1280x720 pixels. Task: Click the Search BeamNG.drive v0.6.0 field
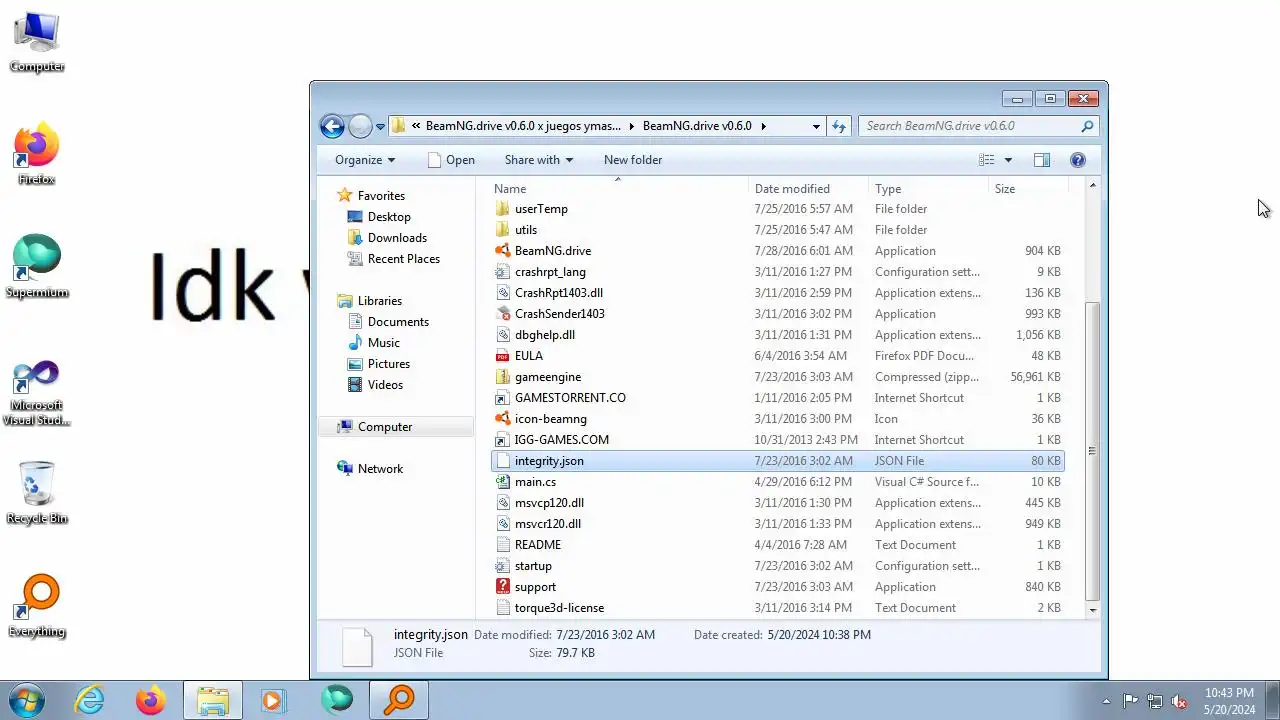[978, 126]
